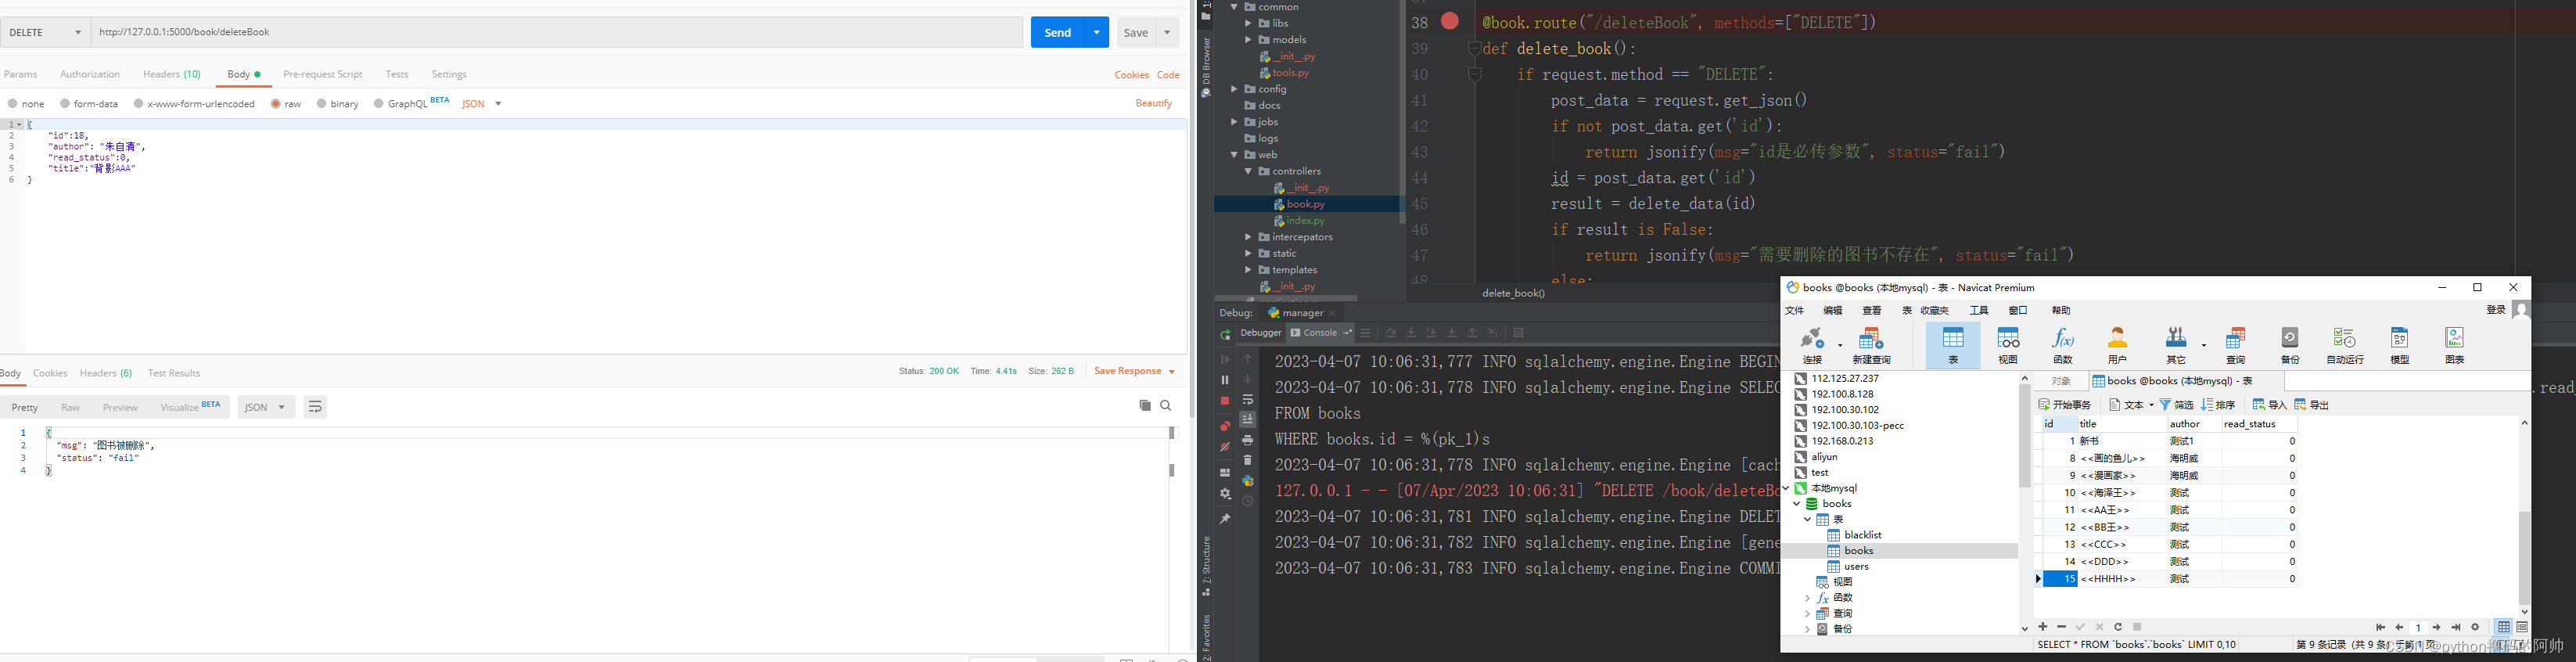Copy response with Postman copy icon

1145,405
